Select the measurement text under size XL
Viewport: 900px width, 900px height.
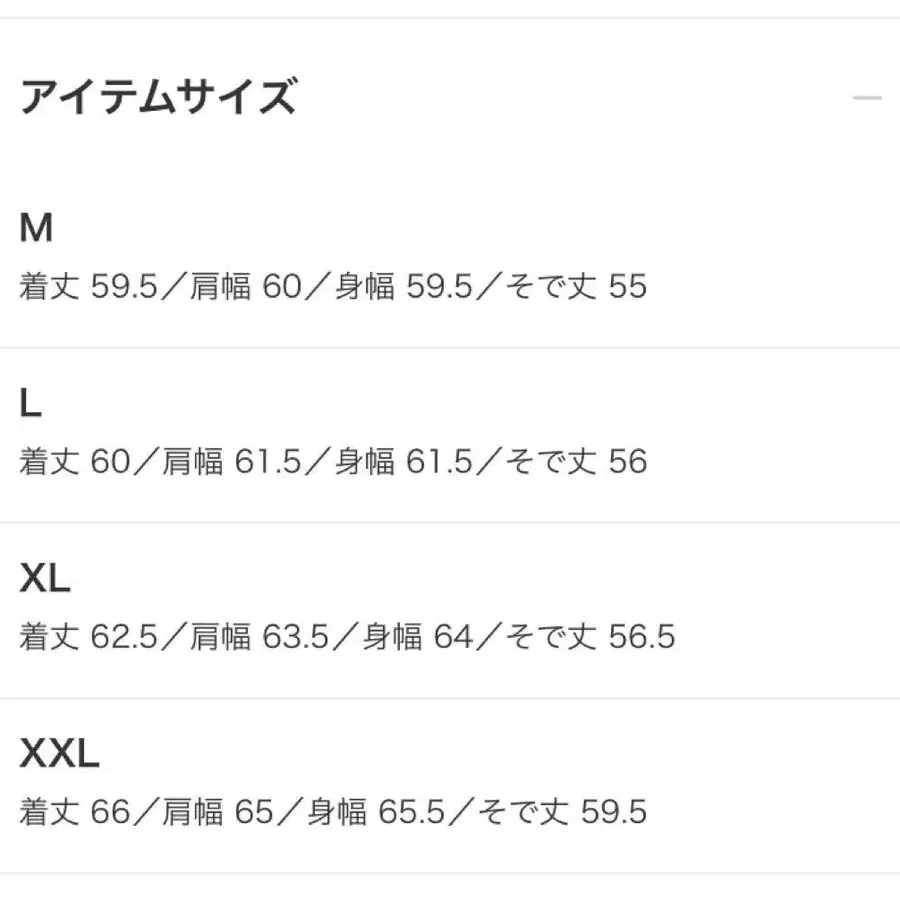click(x=345, y=635)
